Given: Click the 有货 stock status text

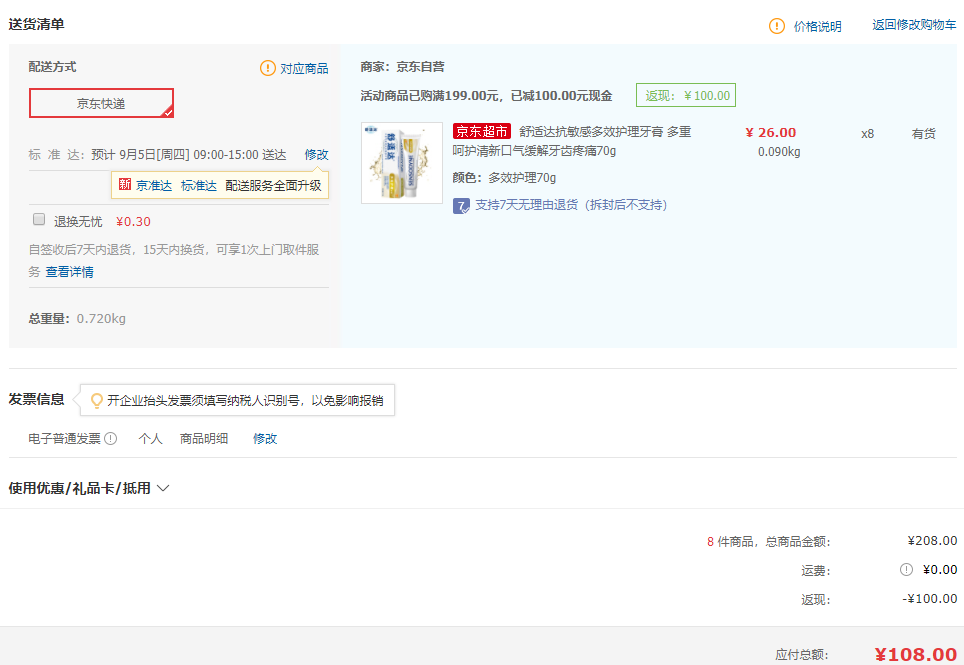Looking at the screenshot, I should click(923, 133).
